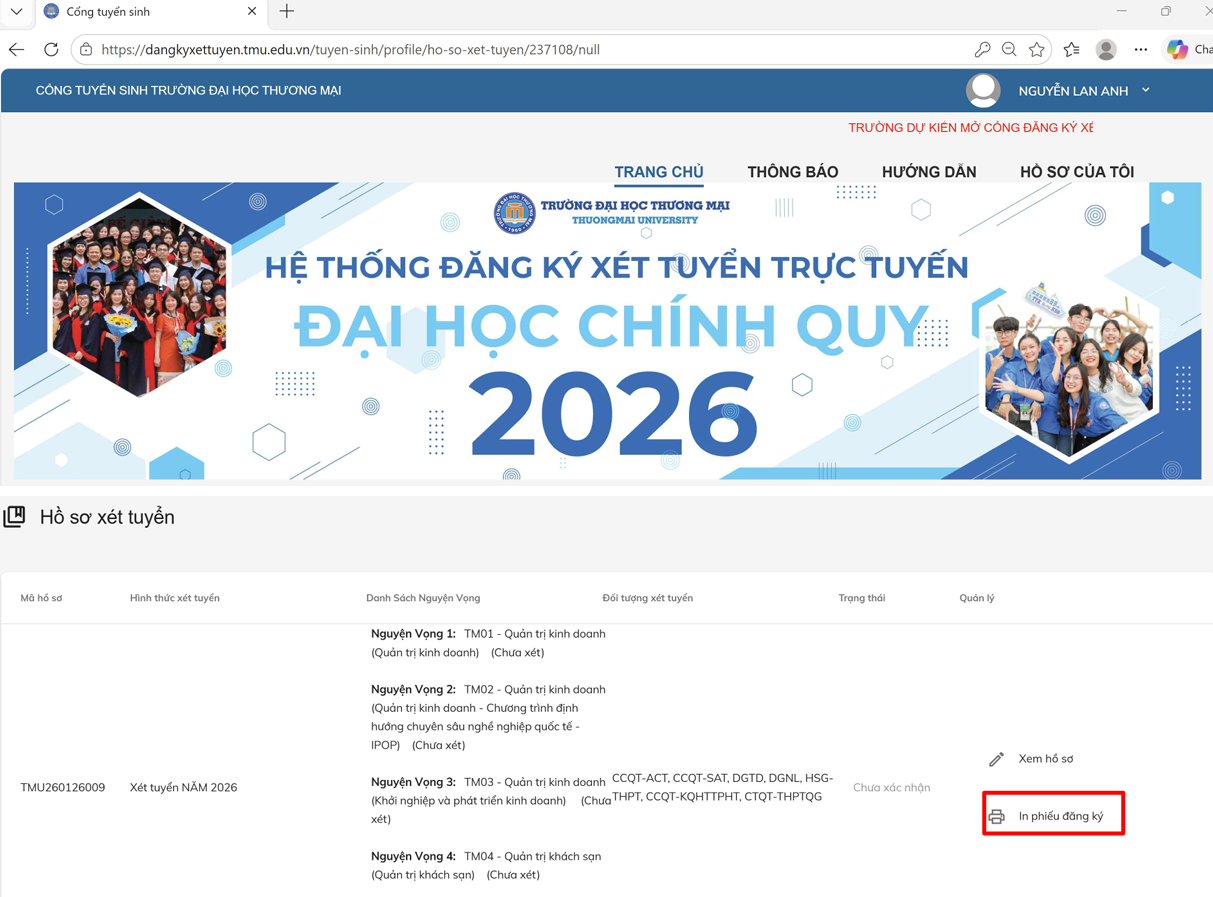
Task: Go to the TRANG CHỦ menu
Action: 659,172
